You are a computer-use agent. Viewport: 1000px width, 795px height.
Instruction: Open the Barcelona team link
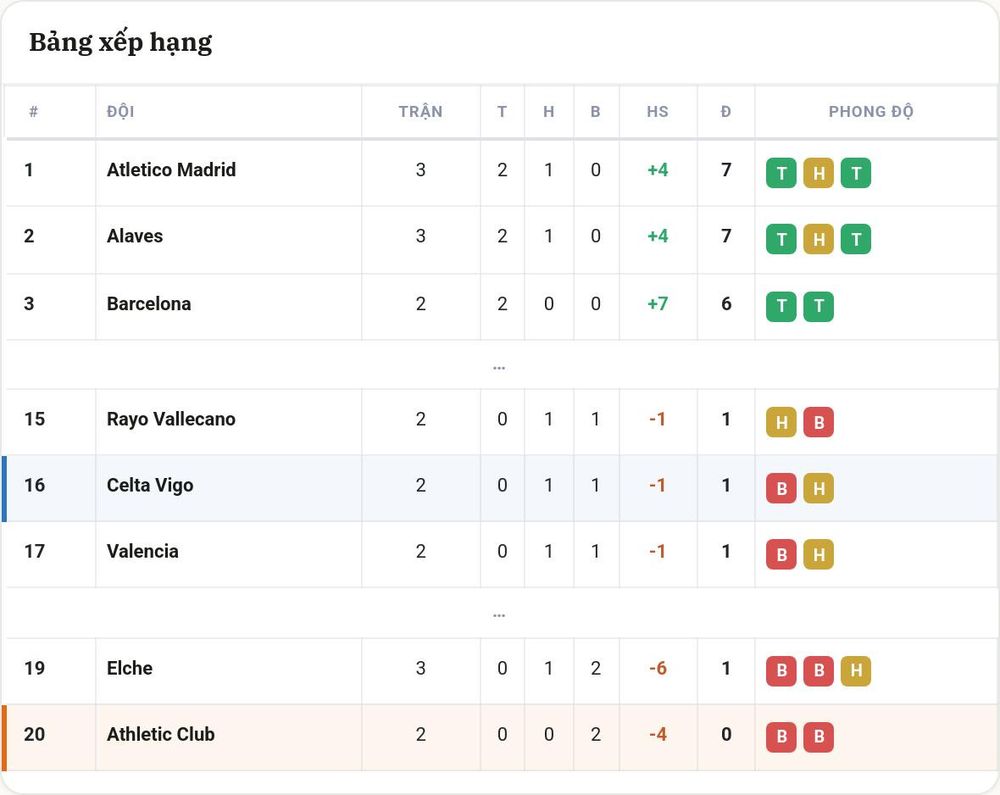click(x=149, y=303)
